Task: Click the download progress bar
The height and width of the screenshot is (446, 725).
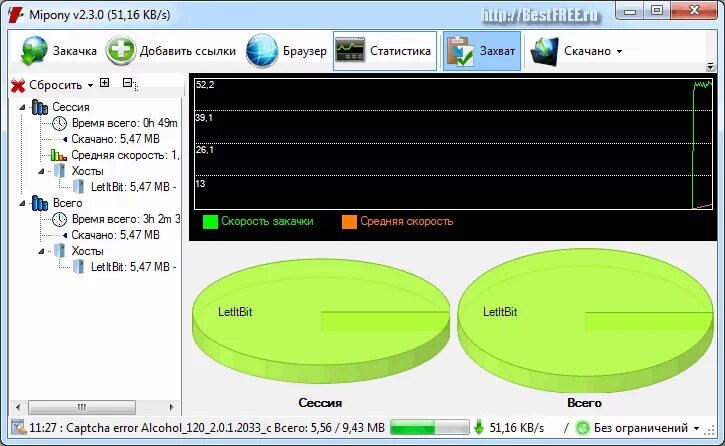Action: click(x=430, y=428)
